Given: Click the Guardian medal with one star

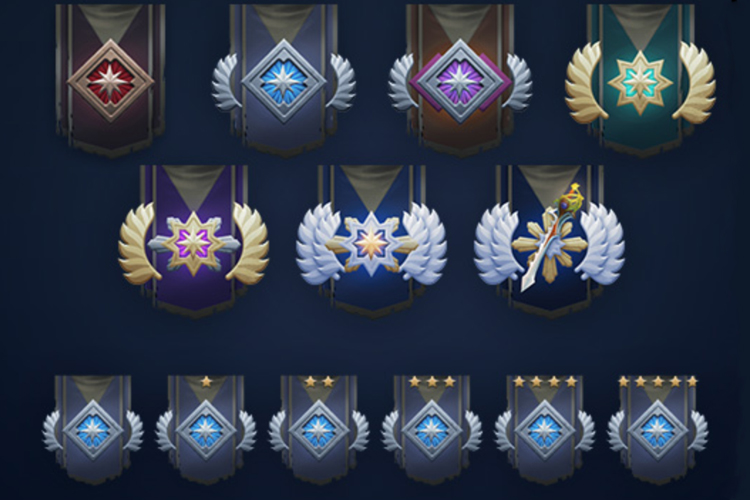Looking at the screenshot, I should (206, 430).
